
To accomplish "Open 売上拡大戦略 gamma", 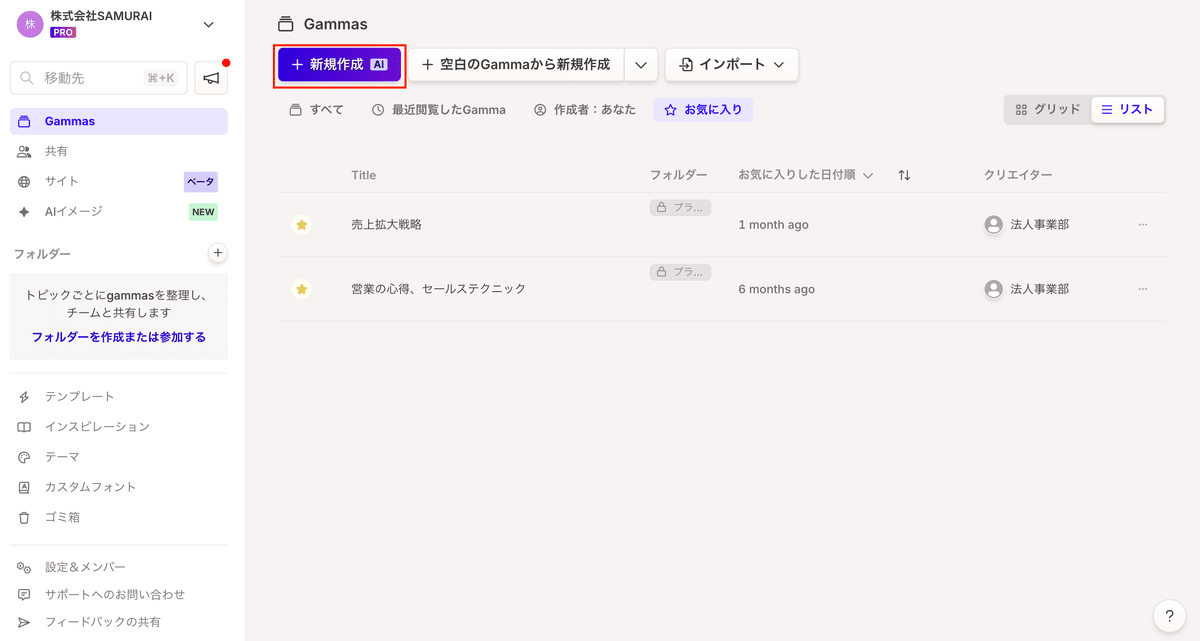I will [386, 225].
